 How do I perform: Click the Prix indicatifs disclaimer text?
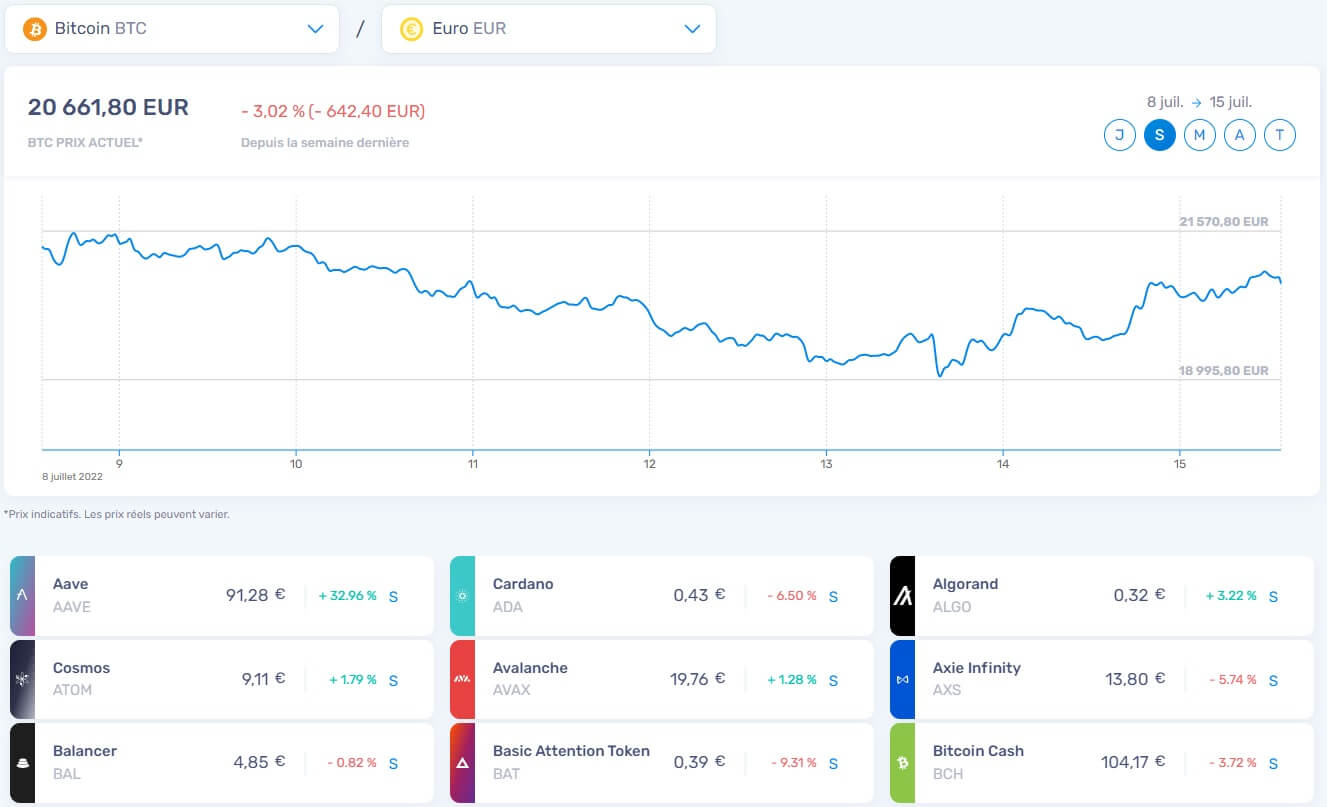point(117,515)
